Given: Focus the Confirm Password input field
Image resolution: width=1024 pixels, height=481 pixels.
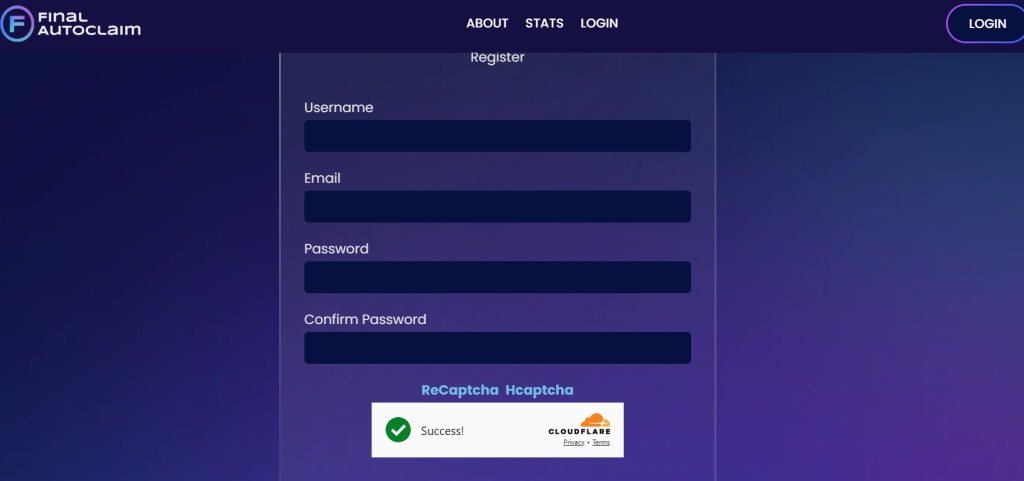Looking at the screenshot, I should 497,348.
